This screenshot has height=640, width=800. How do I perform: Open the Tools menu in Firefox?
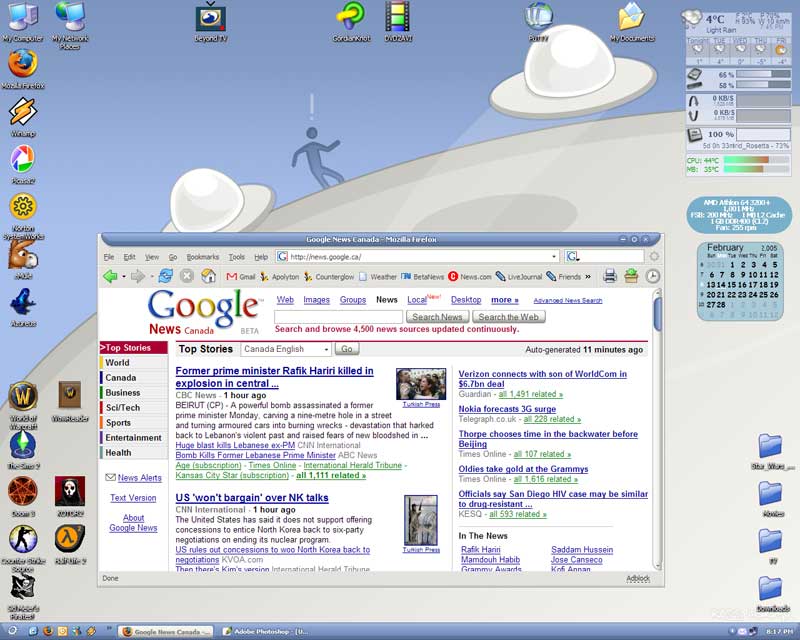coord(236,257)
